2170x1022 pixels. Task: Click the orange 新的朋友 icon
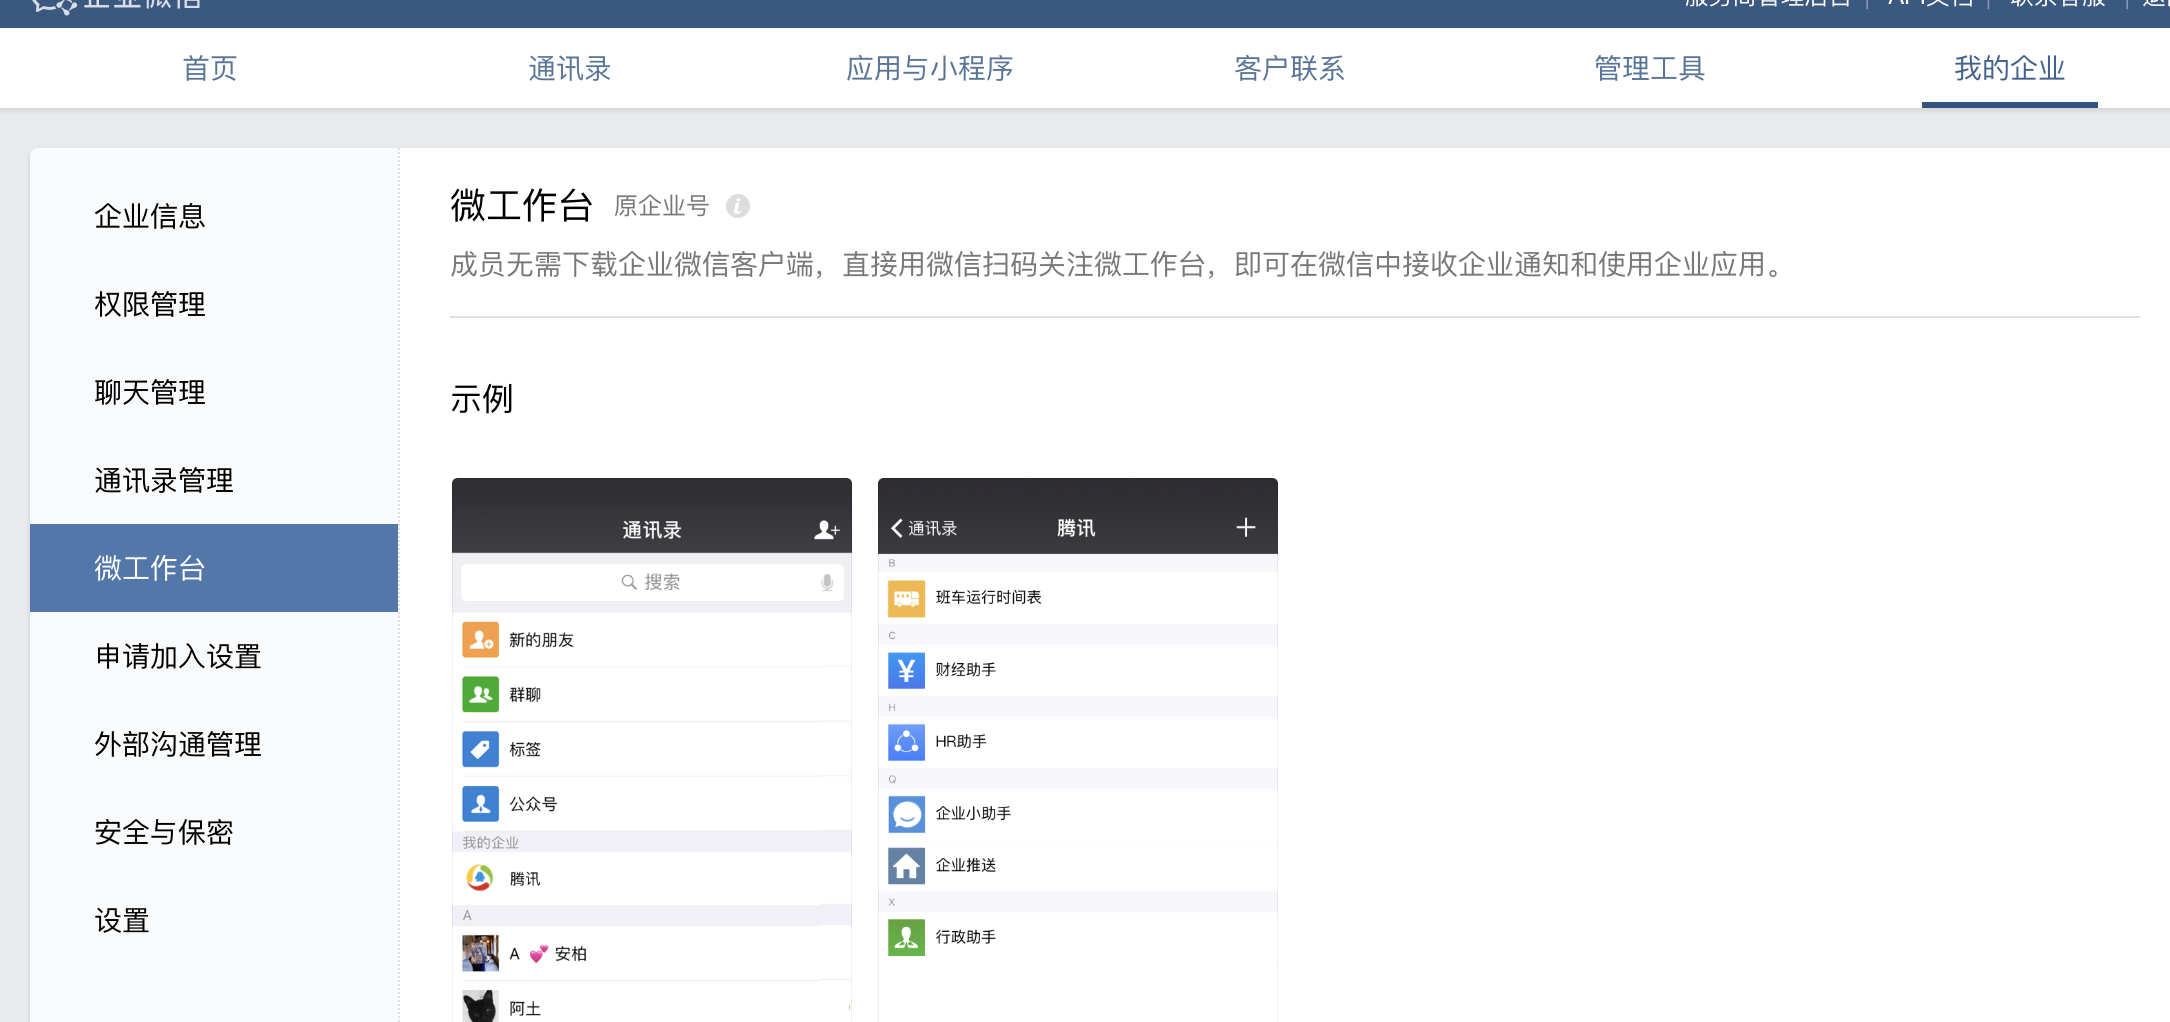481,639
